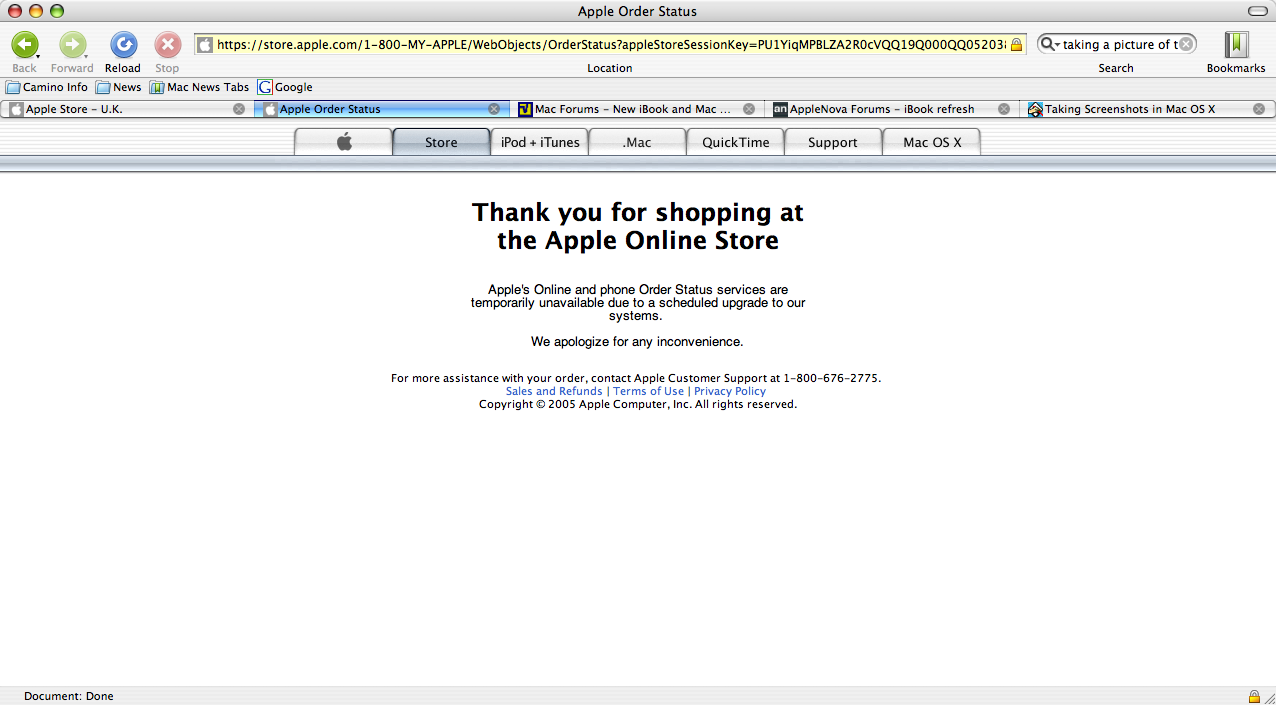Open the Camino Info bookmarks folder

tap(47, 87)
